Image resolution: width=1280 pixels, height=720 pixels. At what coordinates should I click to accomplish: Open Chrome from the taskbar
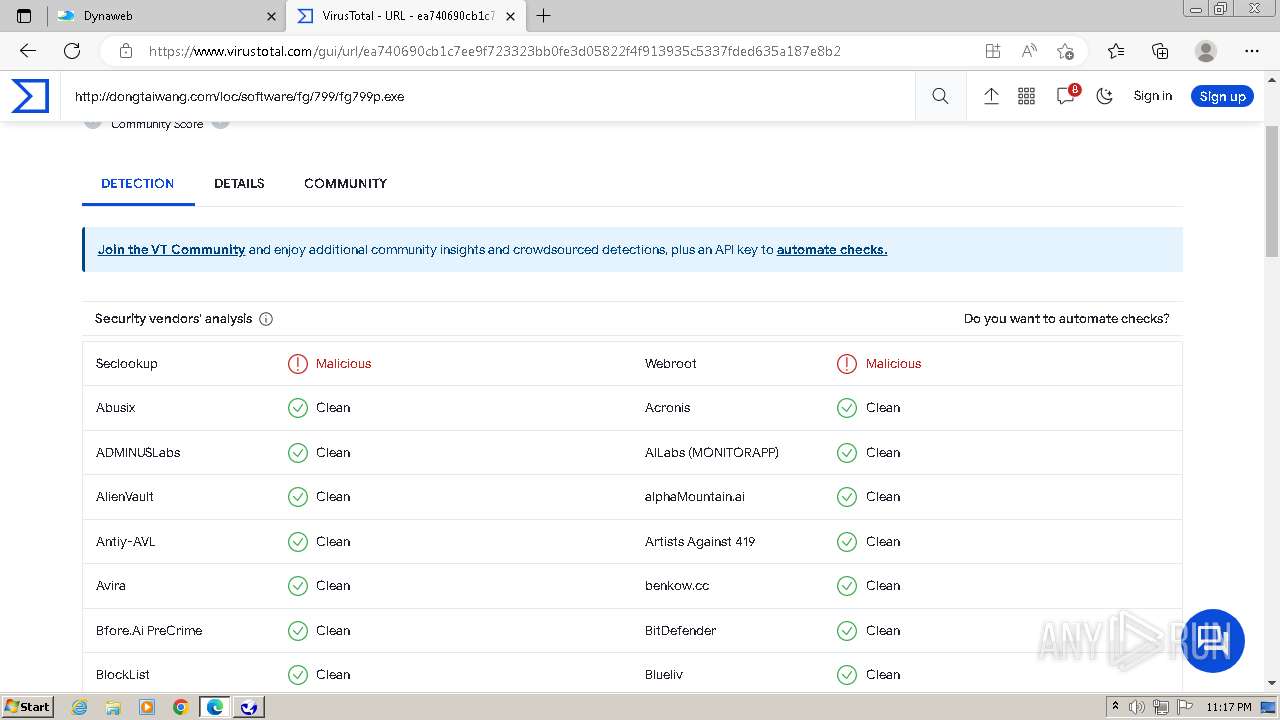(180, 707)
